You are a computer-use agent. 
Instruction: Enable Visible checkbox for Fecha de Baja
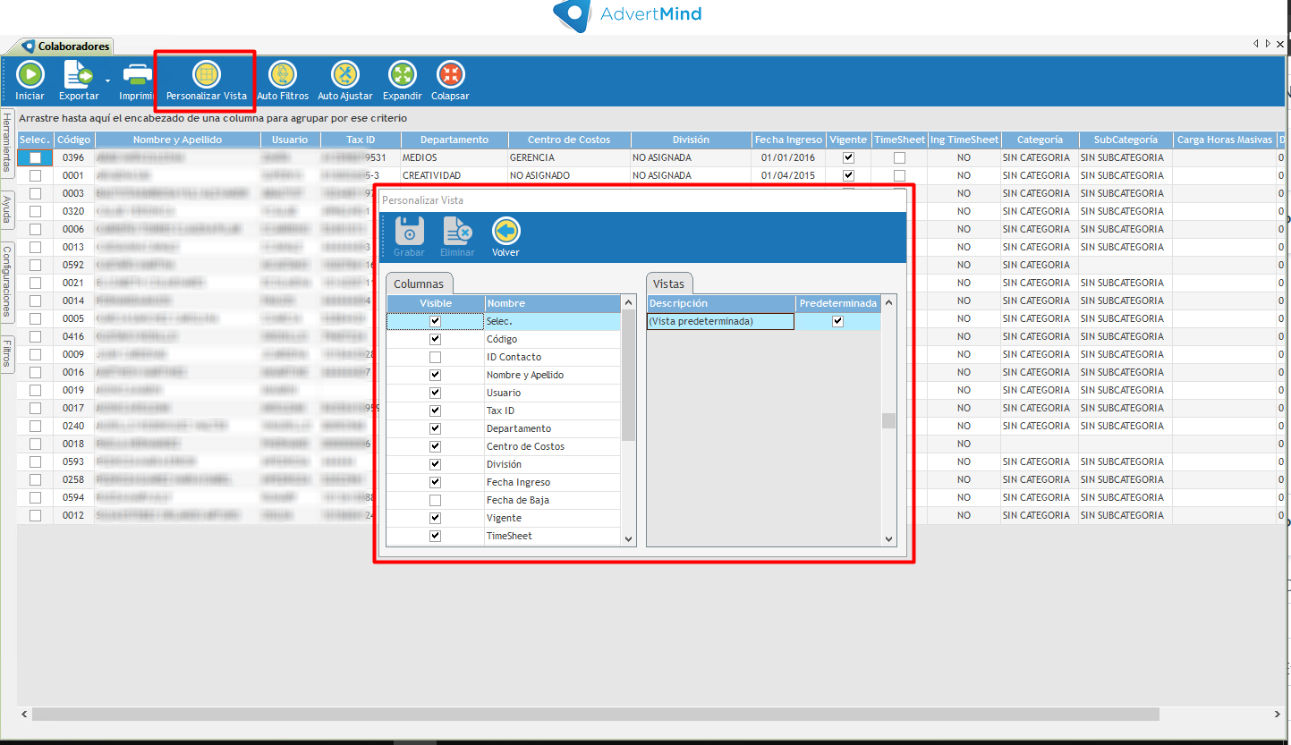click(x=435, y=500)
